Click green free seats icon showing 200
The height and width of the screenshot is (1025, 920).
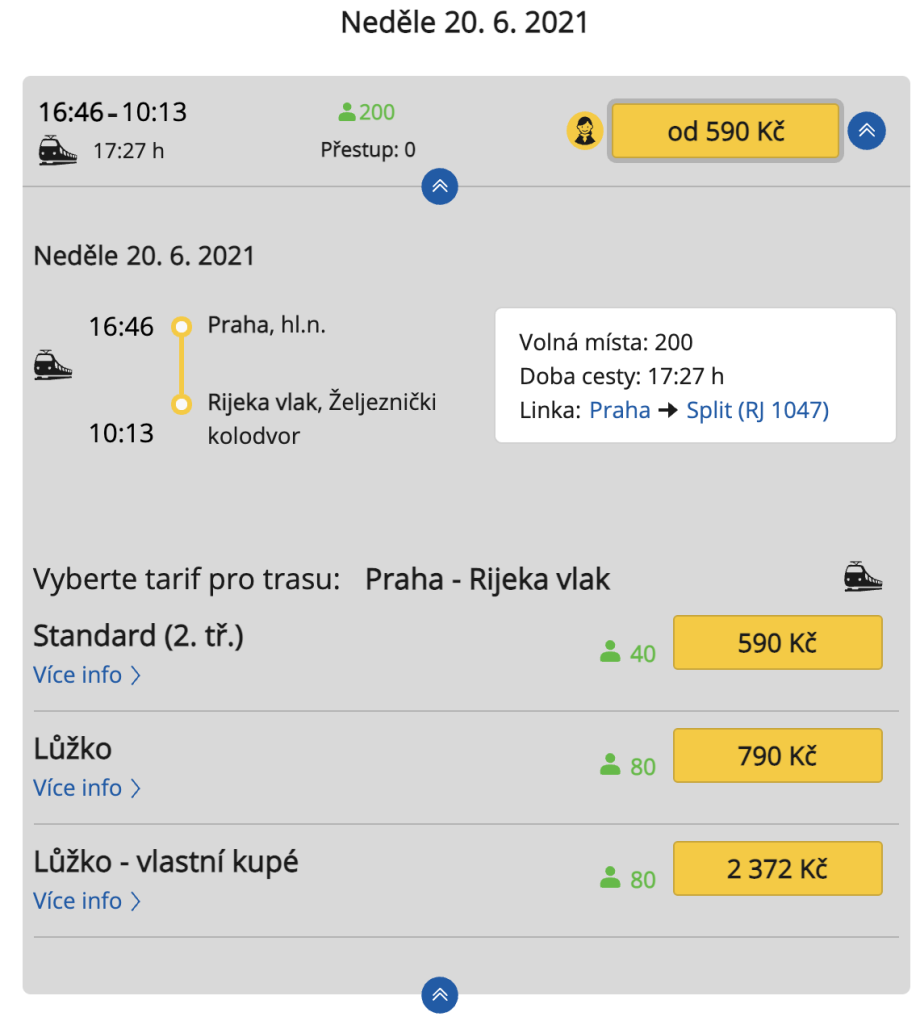347,112
